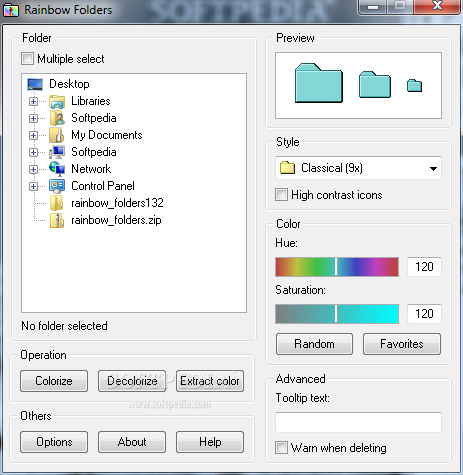Select Desktop label in folder tree

click(69, 84)
